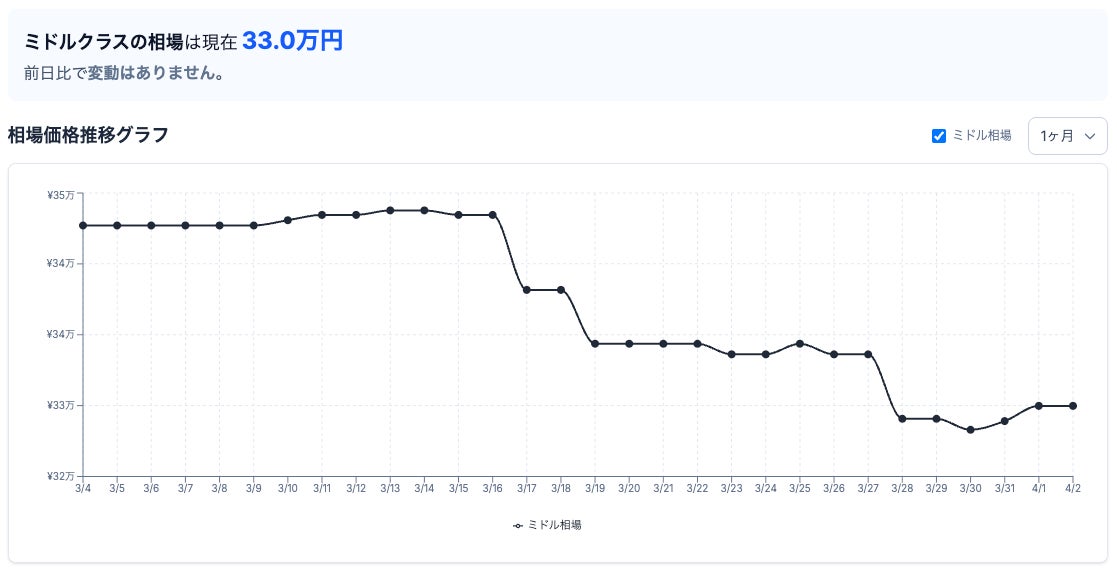Click the data point at 3/19
1117x573 pixels.
(595, 344)
